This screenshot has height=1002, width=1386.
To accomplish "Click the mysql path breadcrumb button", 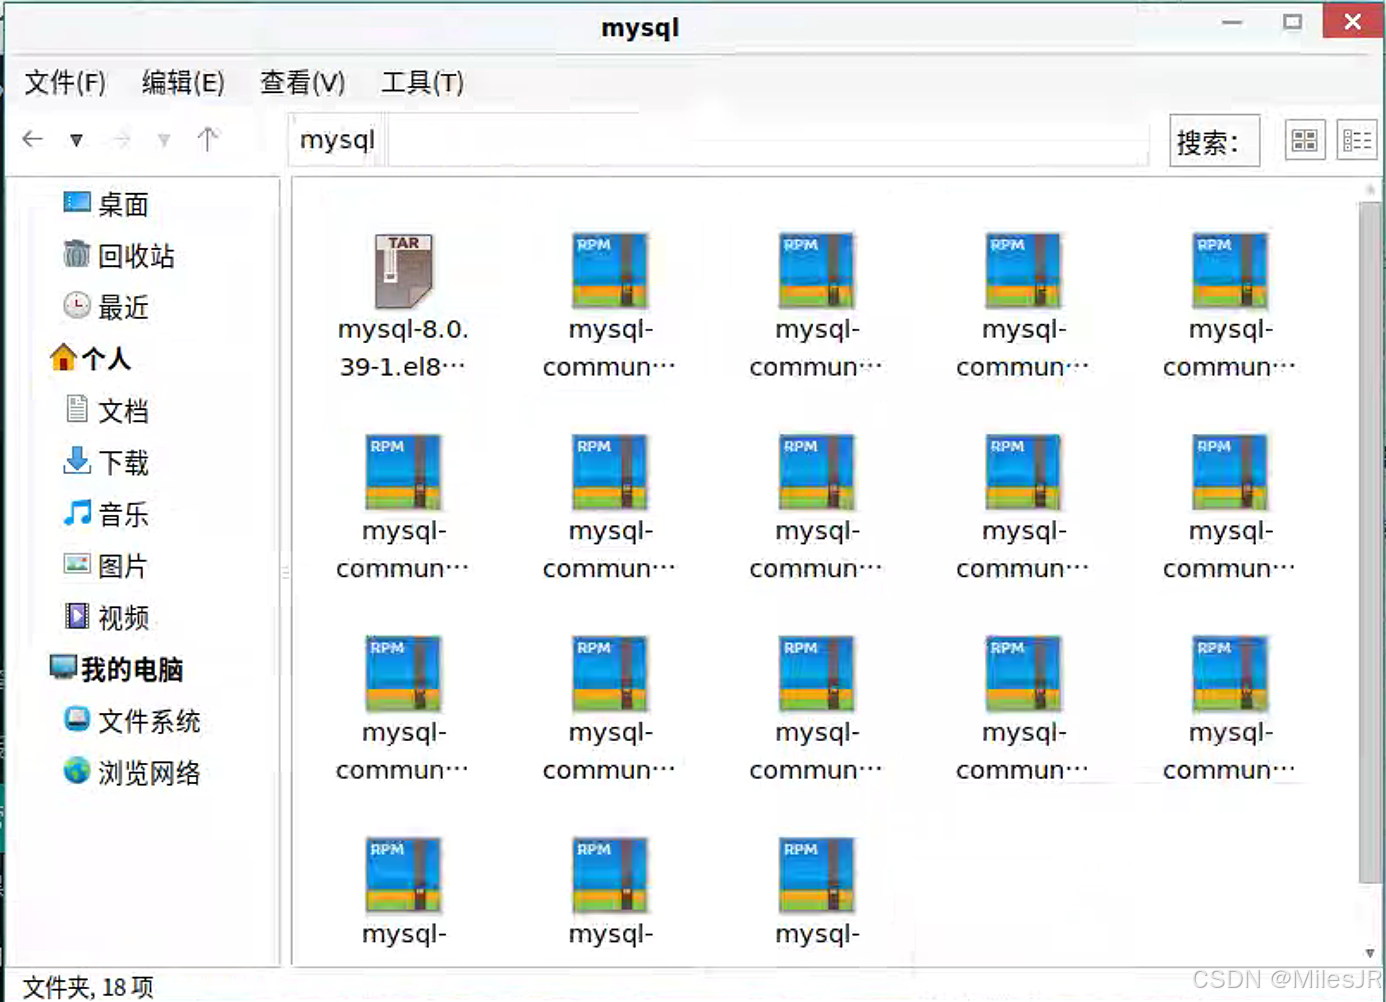I will pos(337,139).
